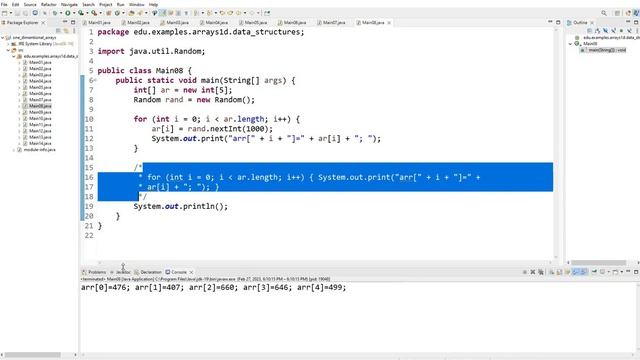Screen dimensions: 640x360
Task: Click Package Explorer horizontal scrollbar
Action: (33, 355)
